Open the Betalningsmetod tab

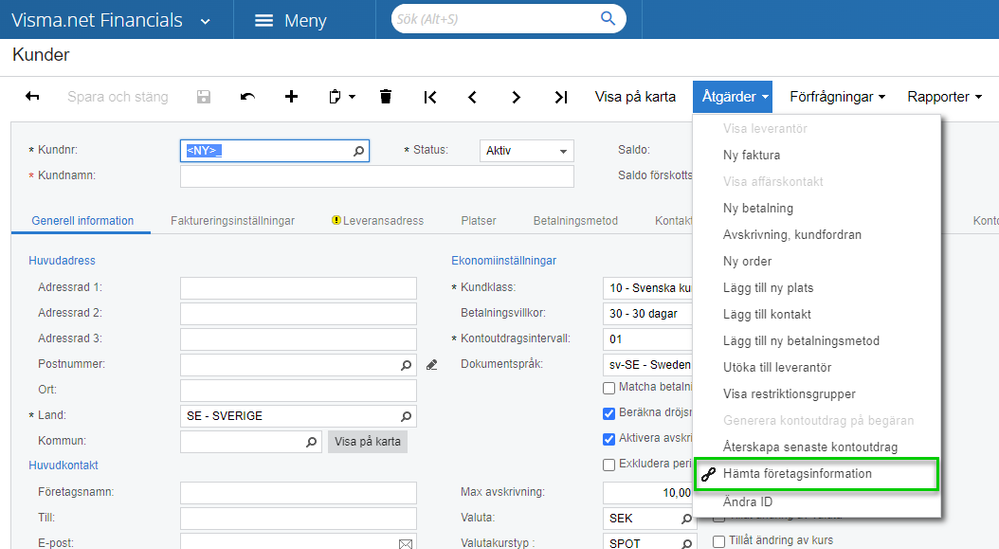[x=575, y=221]
